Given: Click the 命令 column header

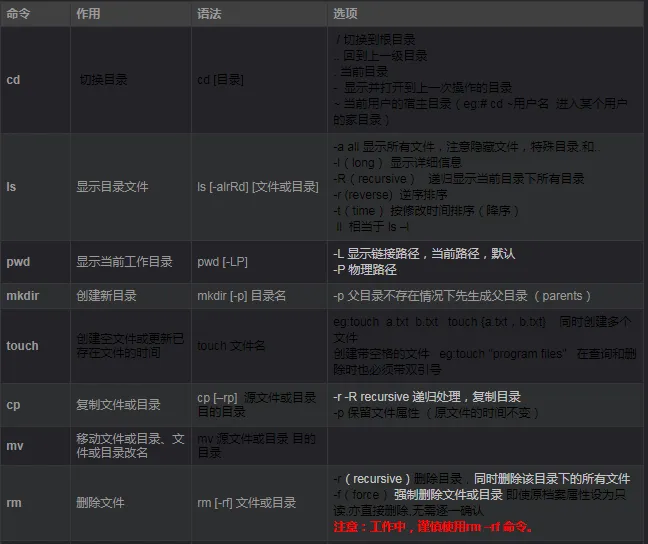Looking at the screenshot, I should pyautogui.click(x=35, y=14).
